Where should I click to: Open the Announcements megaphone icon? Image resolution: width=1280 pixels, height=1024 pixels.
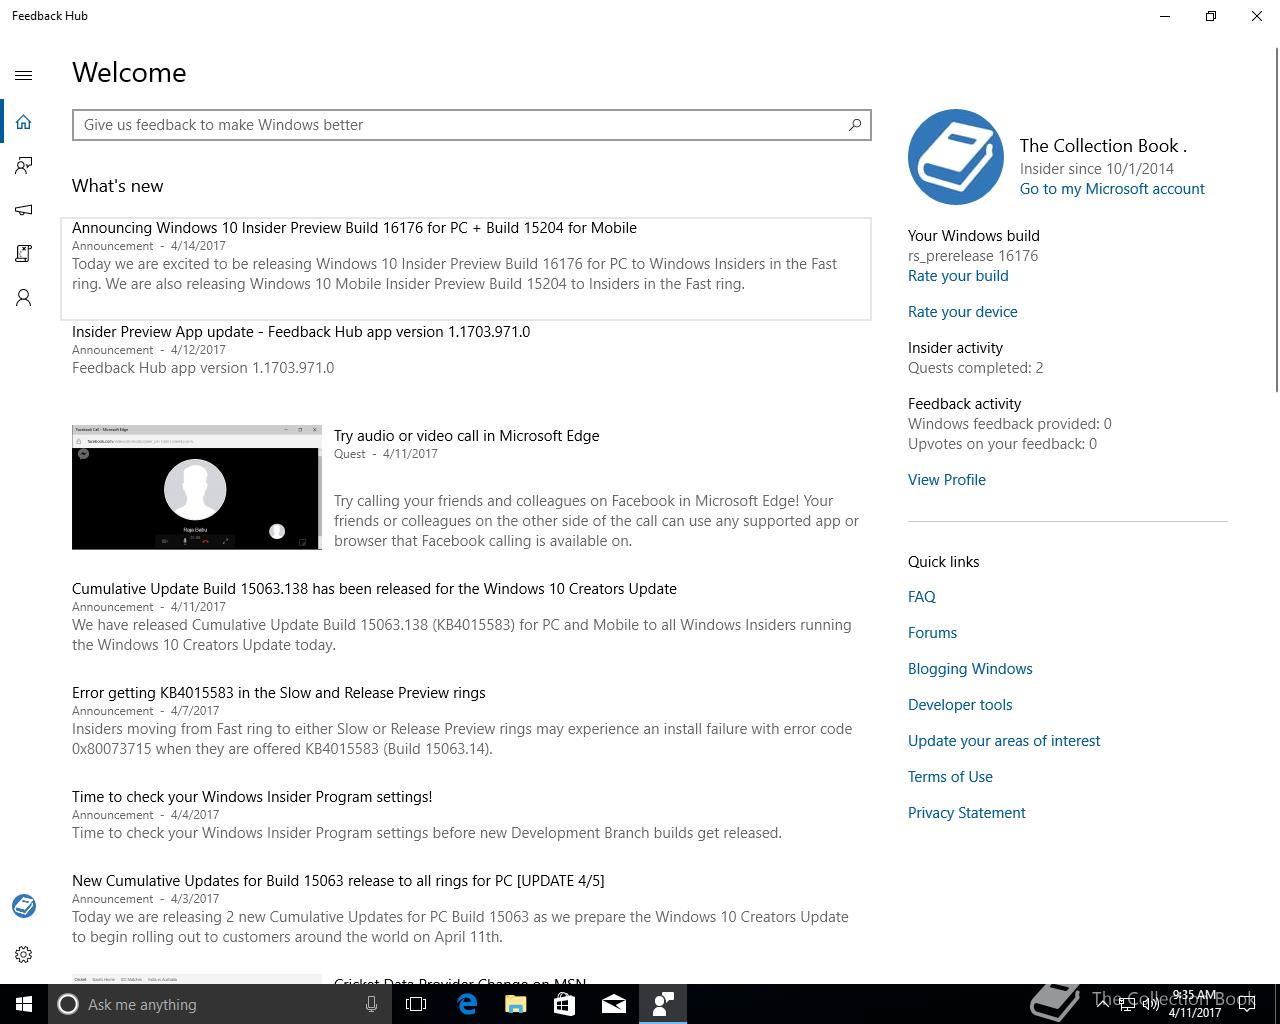click(24, 210)
